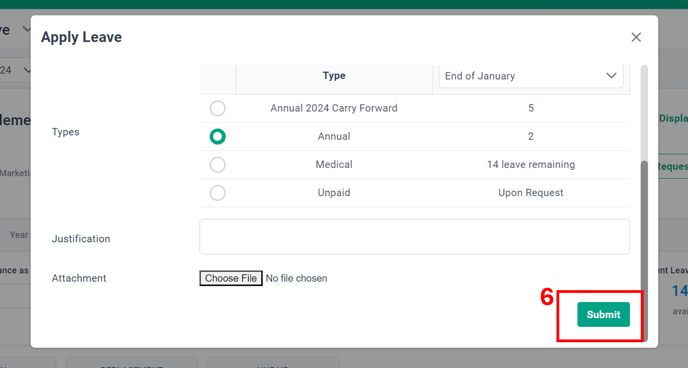688x368 pixels.
Task: Click the No file chosen text
Action: pyautogui.click(x=296, y=279)
